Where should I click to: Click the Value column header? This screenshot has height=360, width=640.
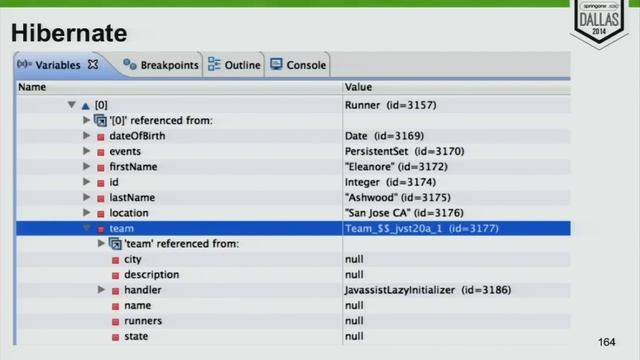coord(456,87)
